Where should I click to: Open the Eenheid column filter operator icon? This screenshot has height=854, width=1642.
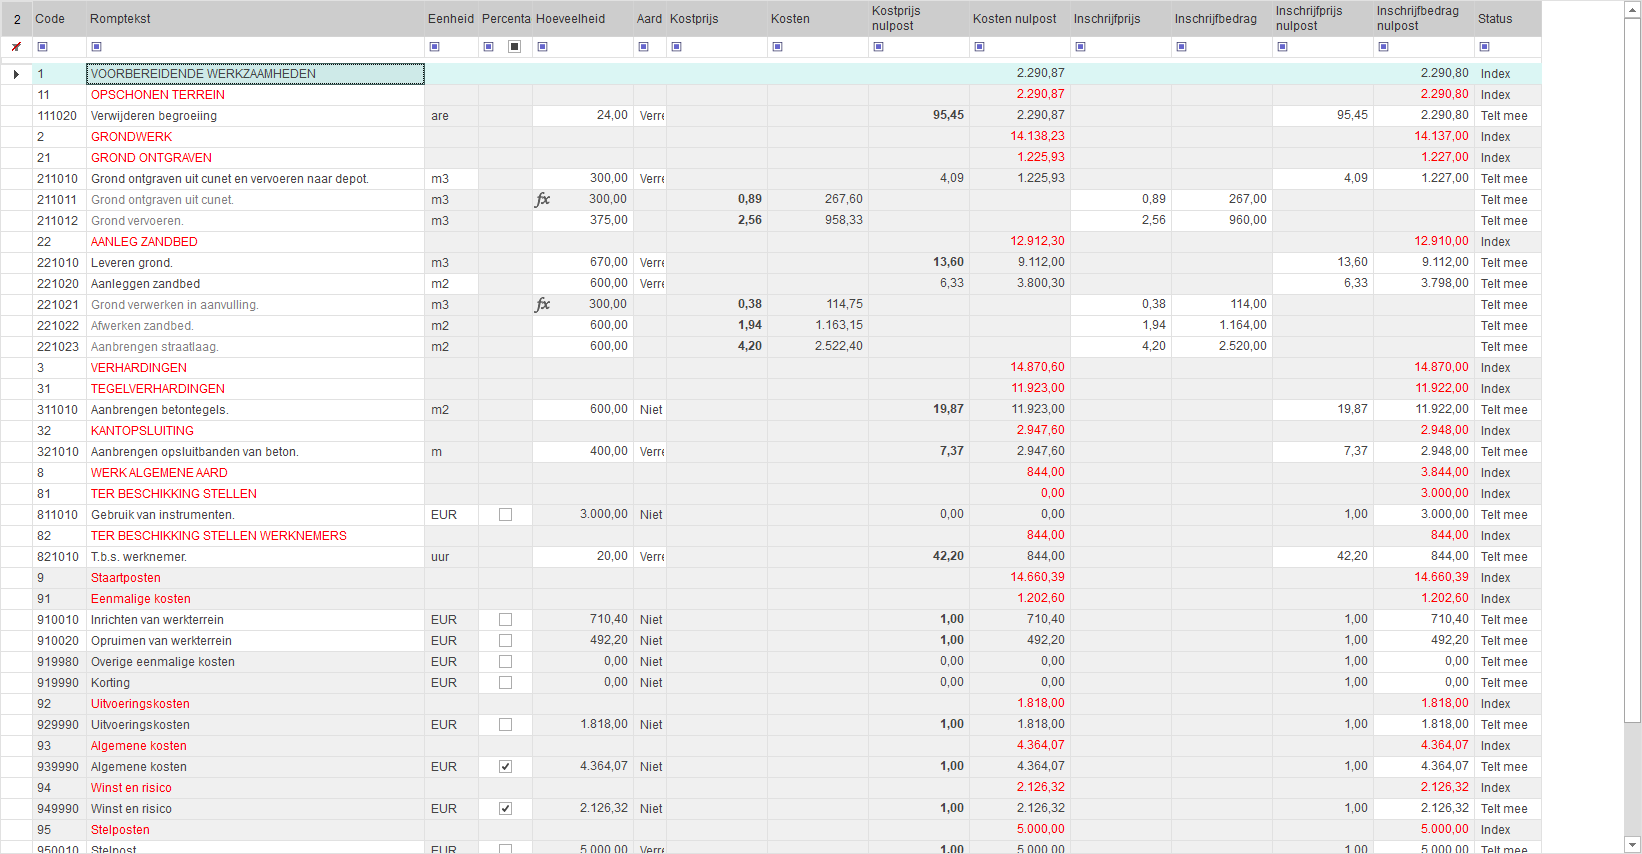[x=434, y=47]
